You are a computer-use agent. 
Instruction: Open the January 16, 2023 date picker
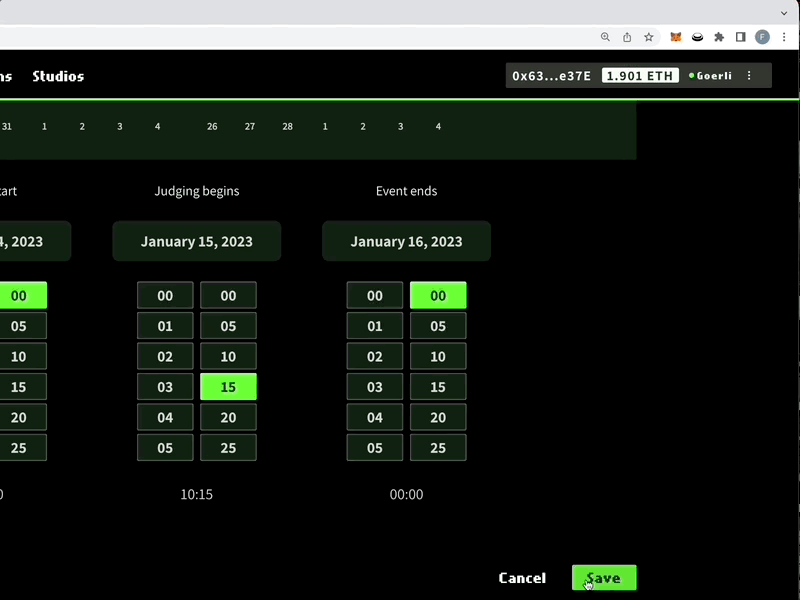[406, 241]
